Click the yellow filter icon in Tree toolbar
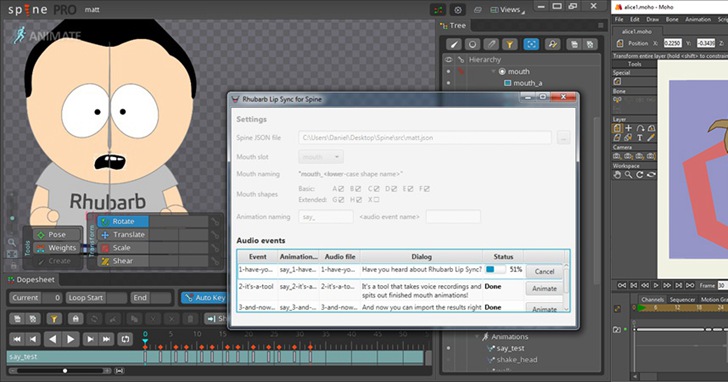 [x=509, y=44]
